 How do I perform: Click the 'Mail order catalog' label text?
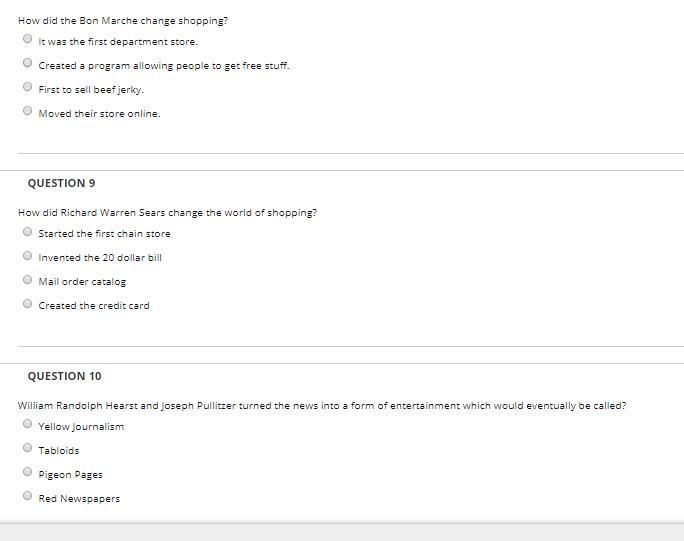coord(82,282)
